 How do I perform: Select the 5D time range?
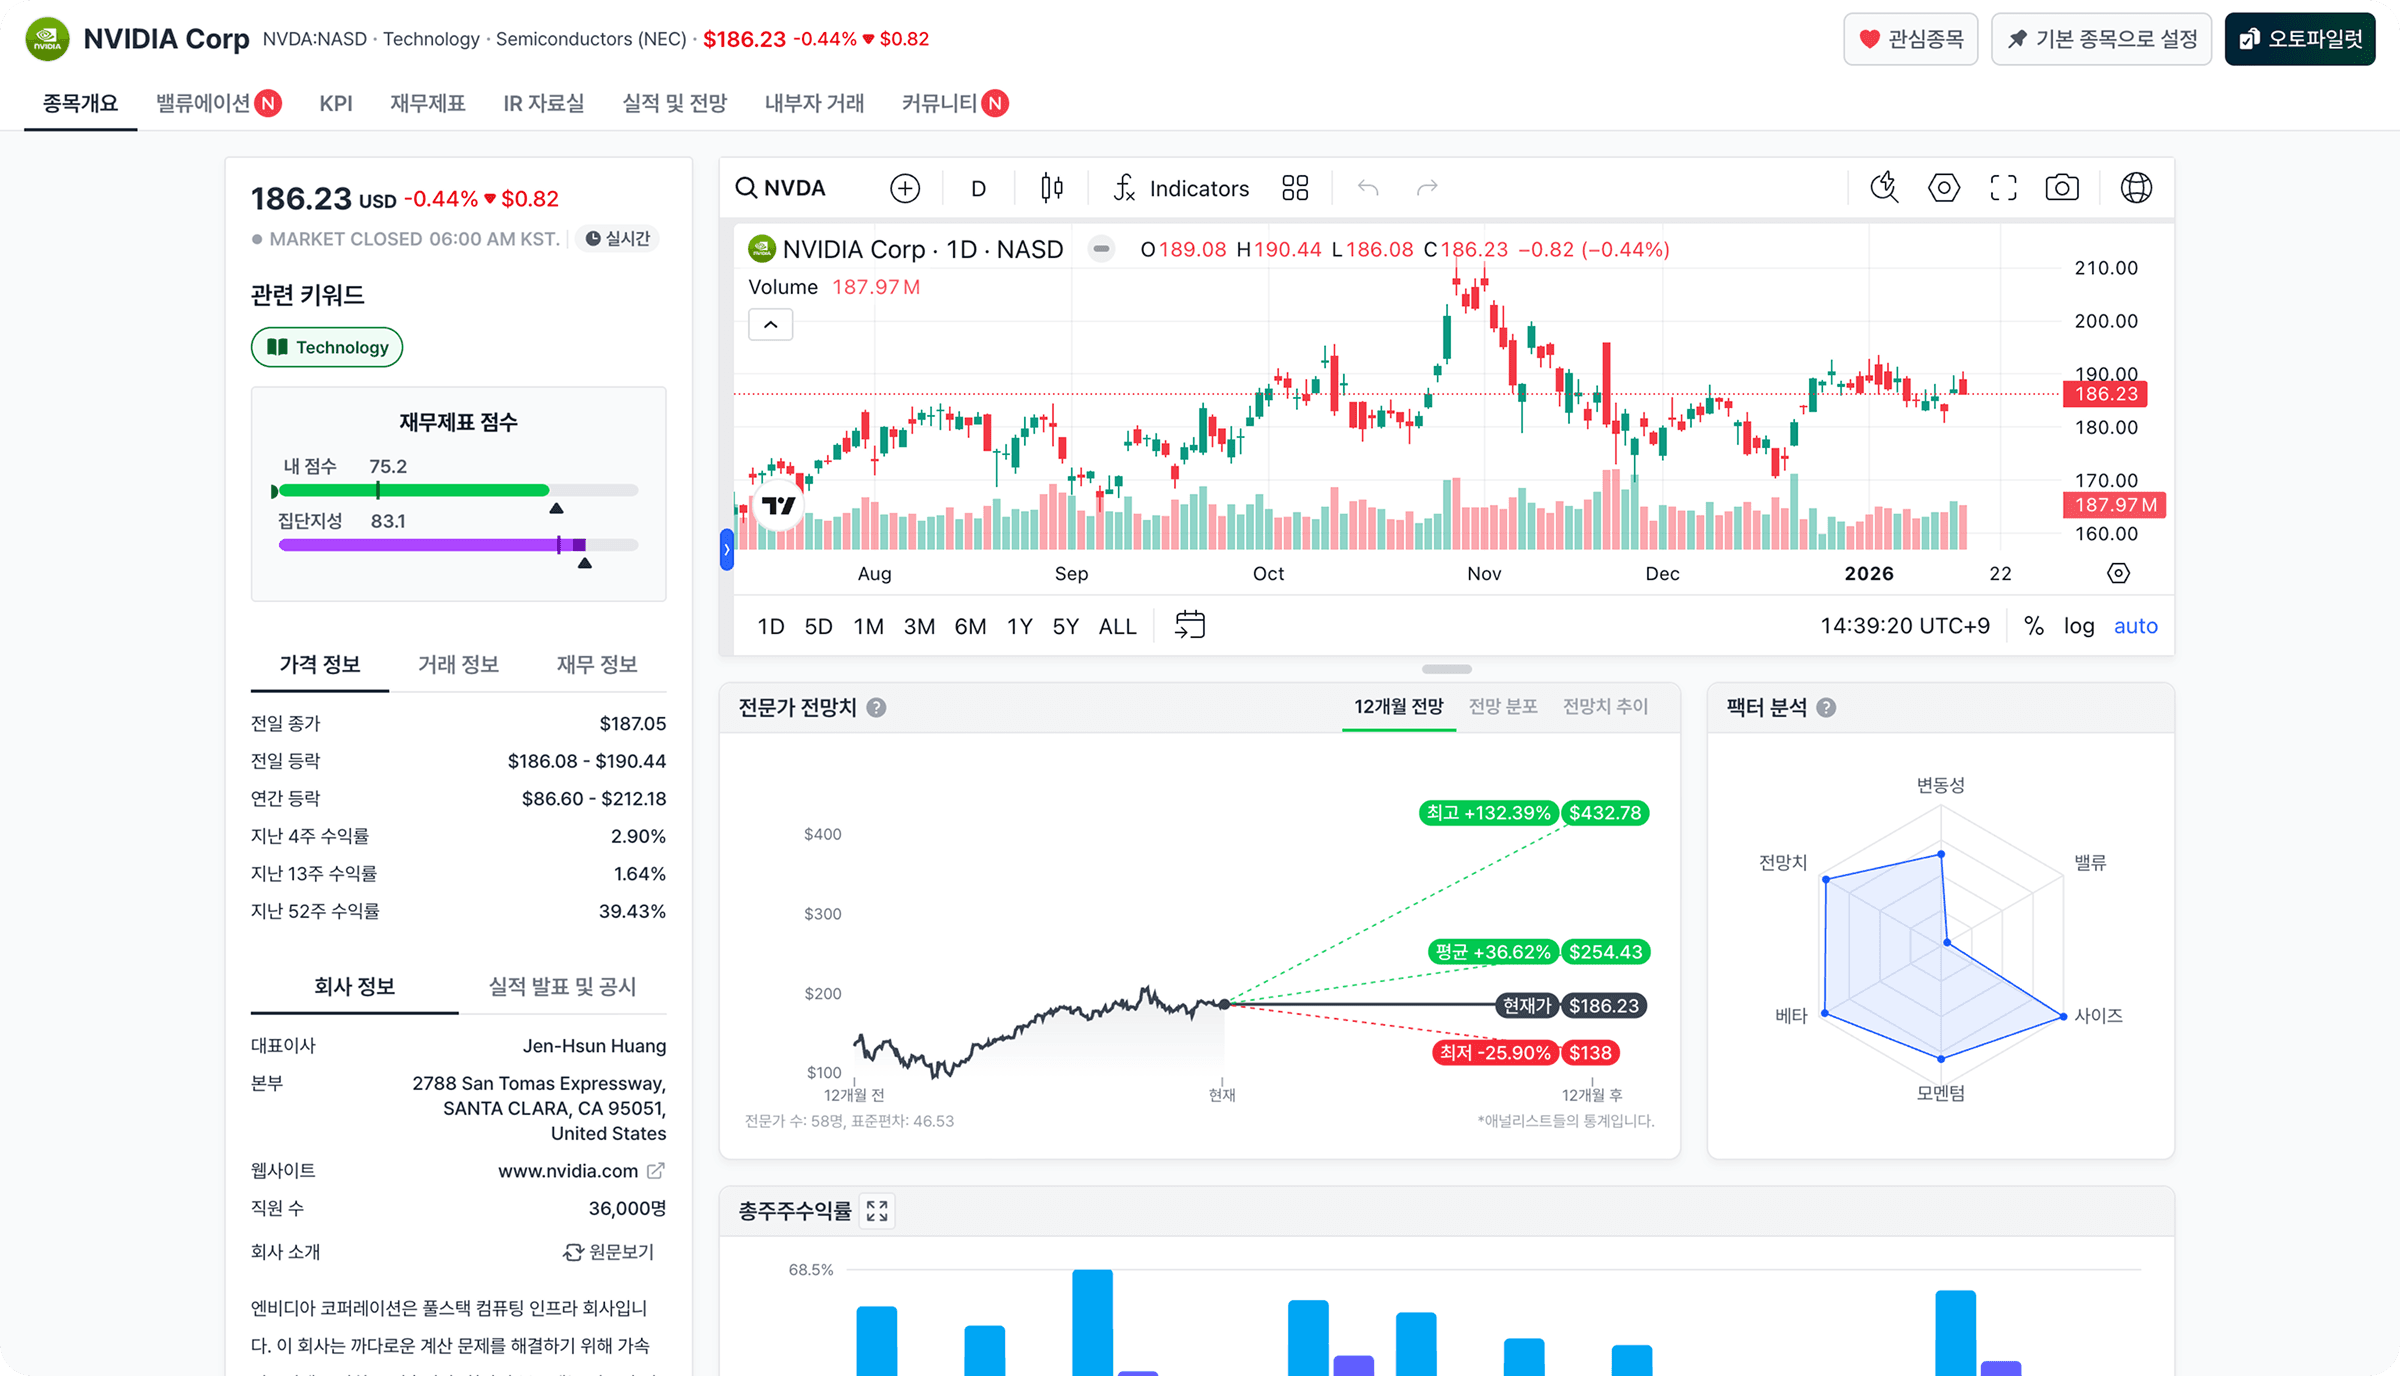tap(818, 626)
